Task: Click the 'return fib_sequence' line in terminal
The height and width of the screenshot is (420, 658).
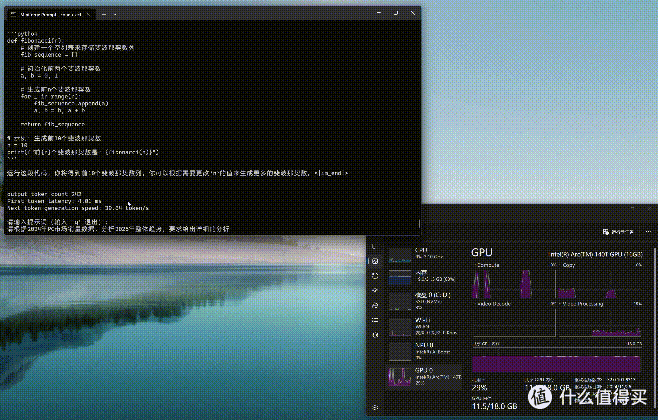Action: 53,124
